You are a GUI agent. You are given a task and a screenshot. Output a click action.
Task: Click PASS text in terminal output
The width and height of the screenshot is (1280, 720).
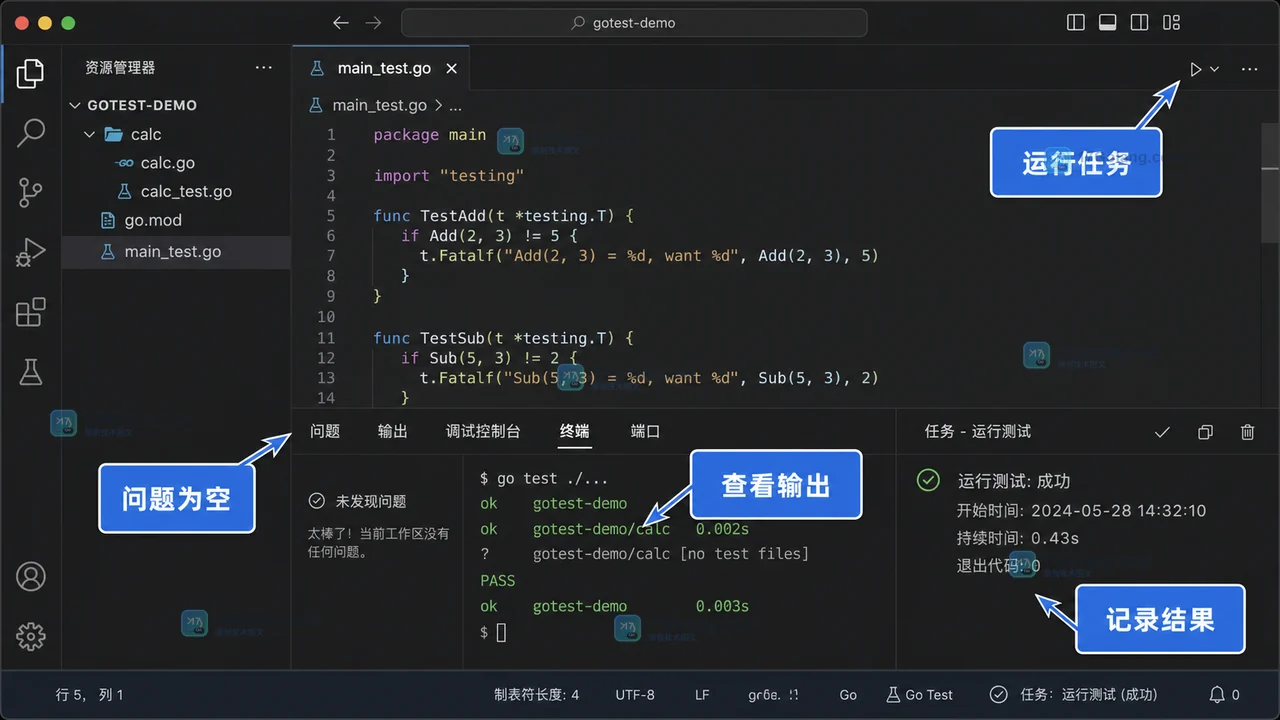point(498,581)
